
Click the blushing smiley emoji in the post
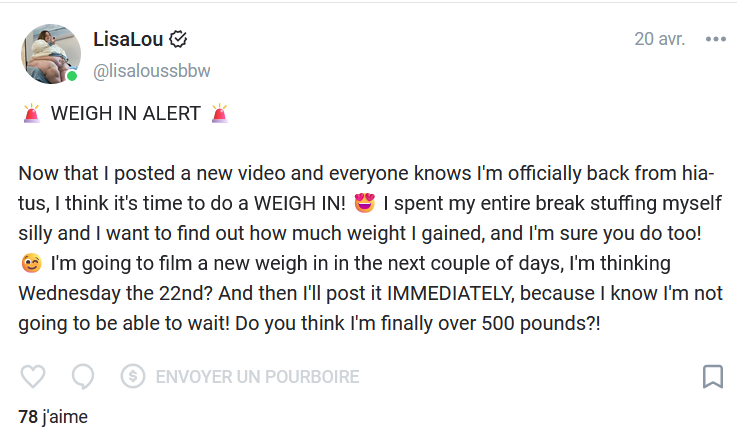(31, 265)
